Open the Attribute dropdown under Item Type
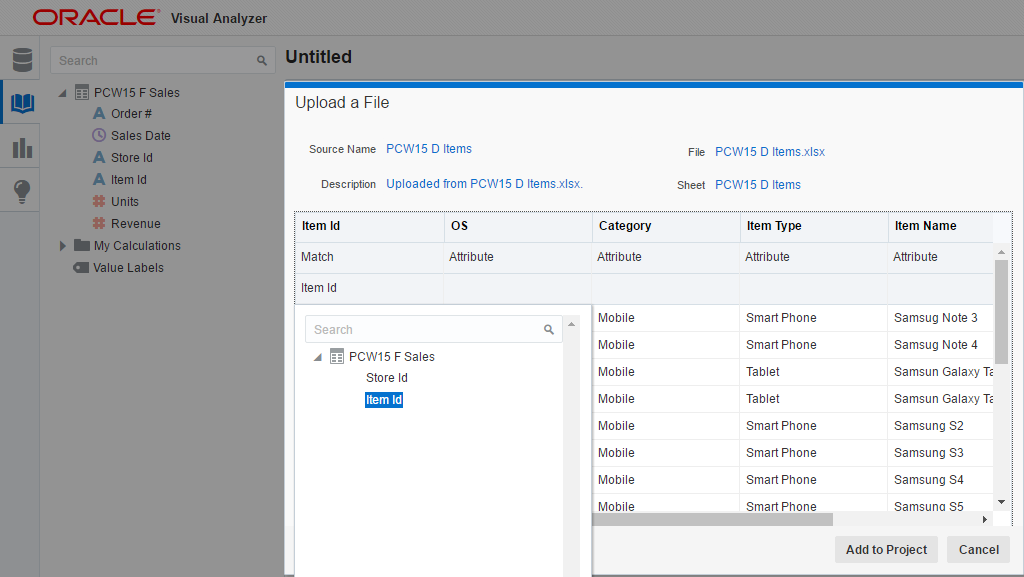This screenshot has height=577, width=1024. click(x=814, y=257)
